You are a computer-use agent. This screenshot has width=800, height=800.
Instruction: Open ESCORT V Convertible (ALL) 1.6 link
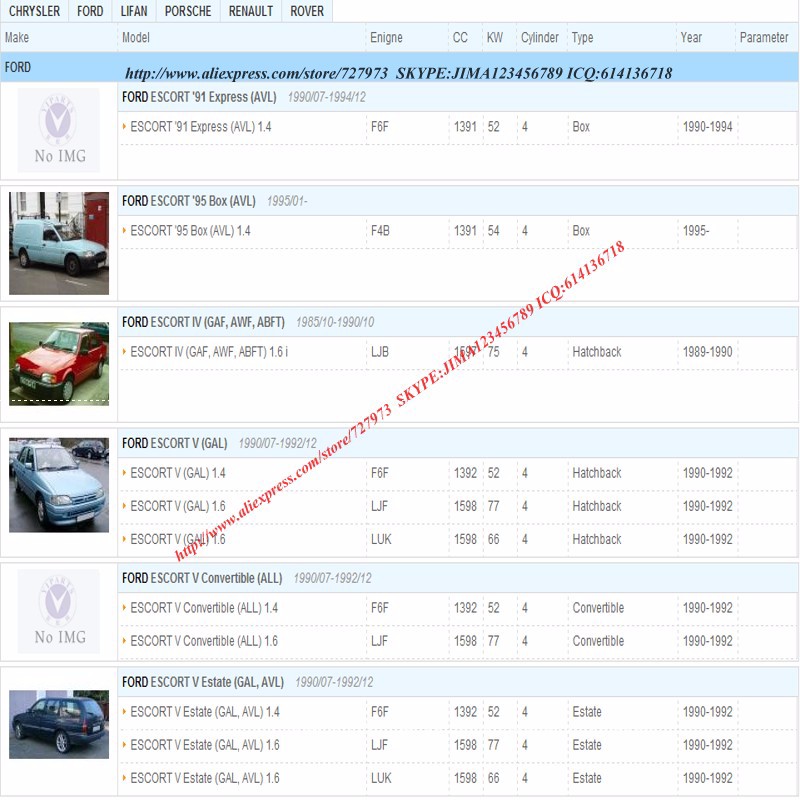204,641
